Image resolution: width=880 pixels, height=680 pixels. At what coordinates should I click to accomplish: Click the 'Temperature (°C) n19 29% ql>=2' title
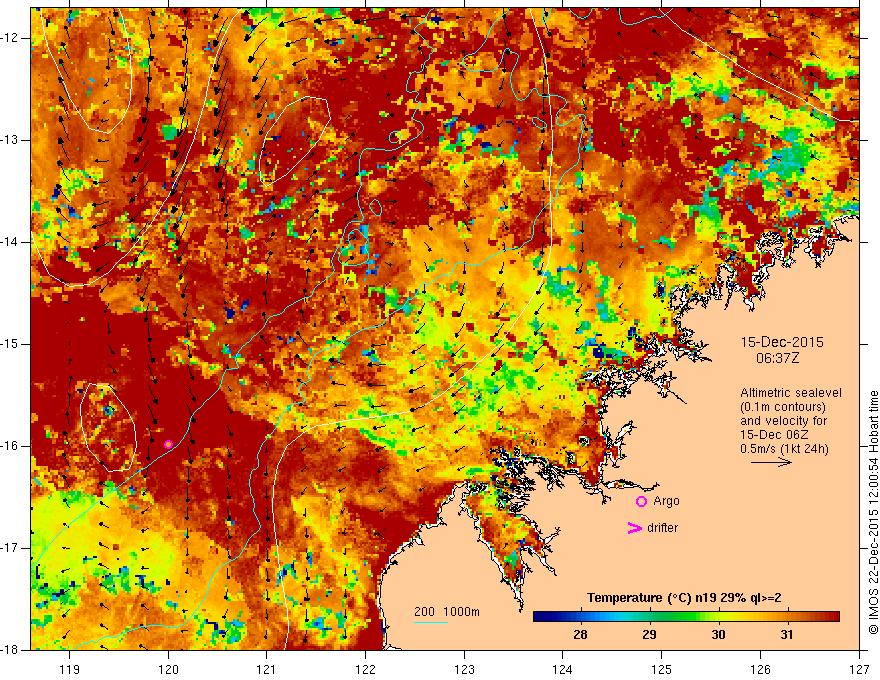click(x=684, y=598)
